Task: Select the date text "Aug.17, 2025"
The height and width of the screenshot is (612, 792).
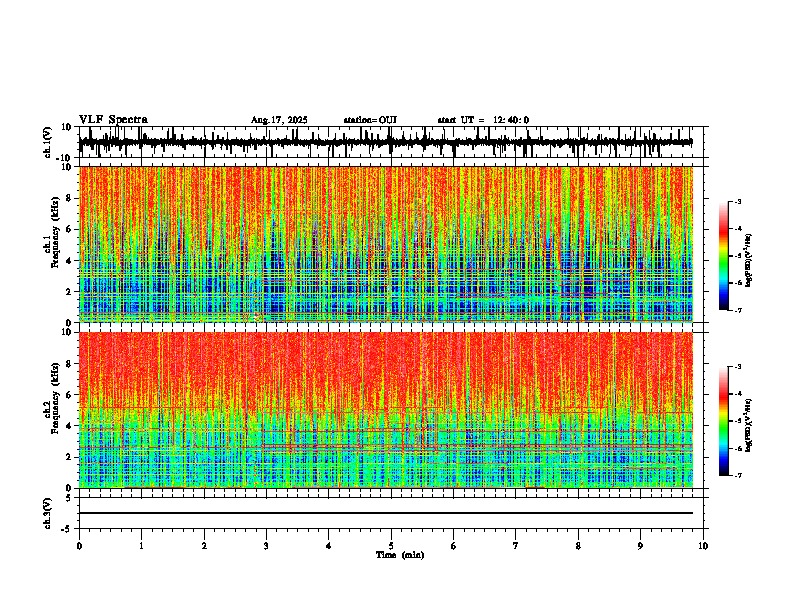Action: [279, 120]
